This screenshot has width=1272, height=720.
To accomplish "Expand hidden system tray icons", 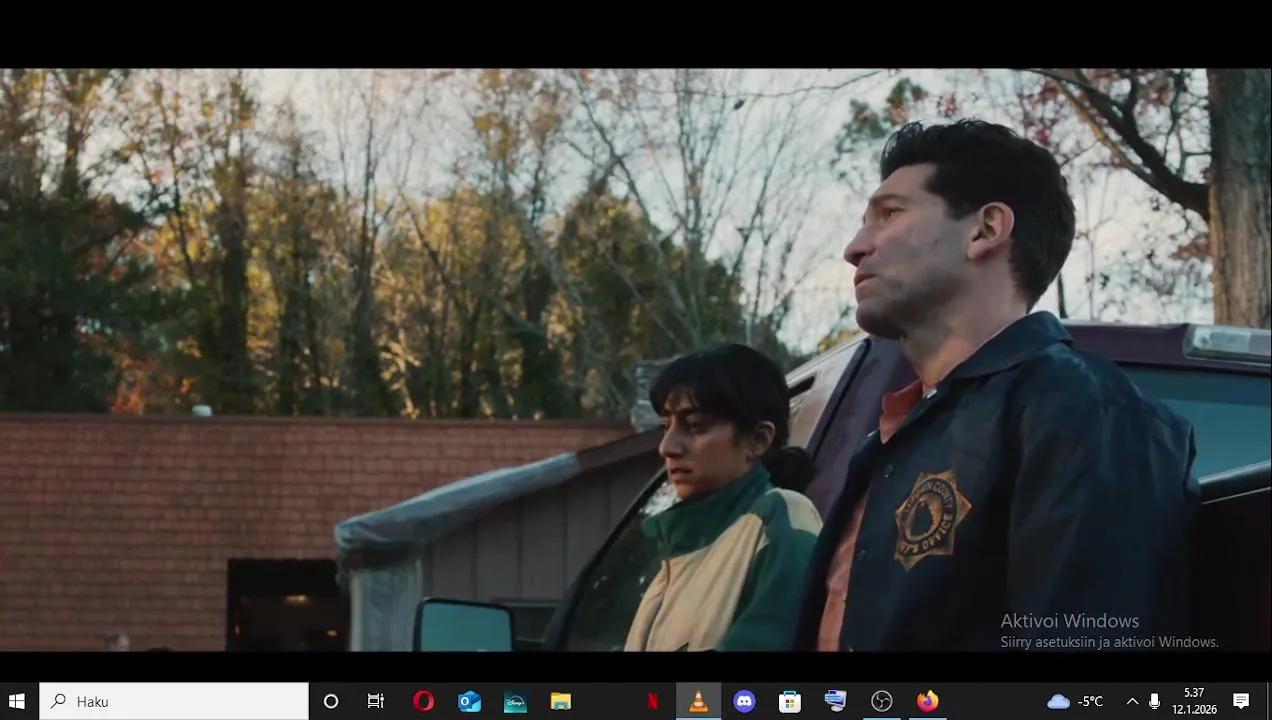I will 1132,701.
